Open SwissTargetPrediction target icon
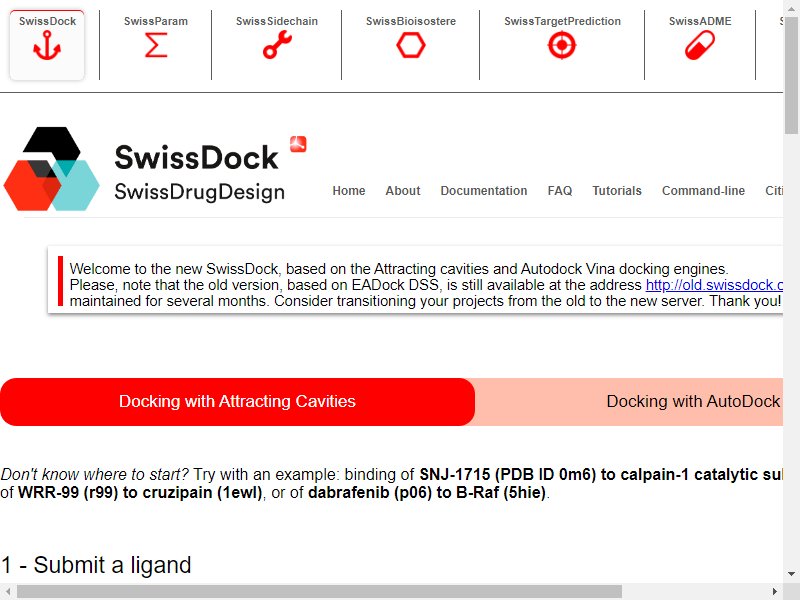The width and height of the screenshot is (800, 600). click(562, 45)
